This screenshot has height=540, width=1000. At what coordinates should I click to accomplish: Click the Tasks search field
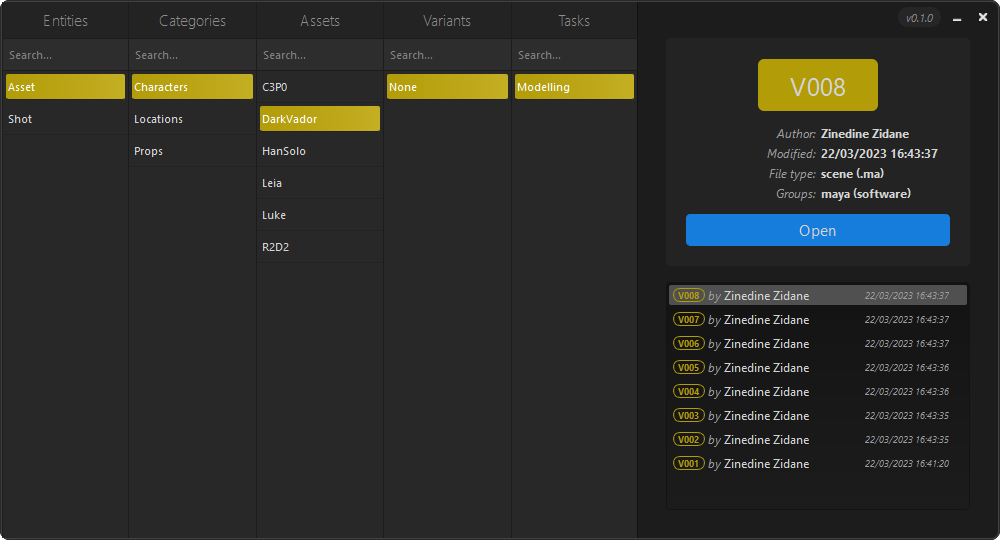pyautogui.click(x=574, y=55)
